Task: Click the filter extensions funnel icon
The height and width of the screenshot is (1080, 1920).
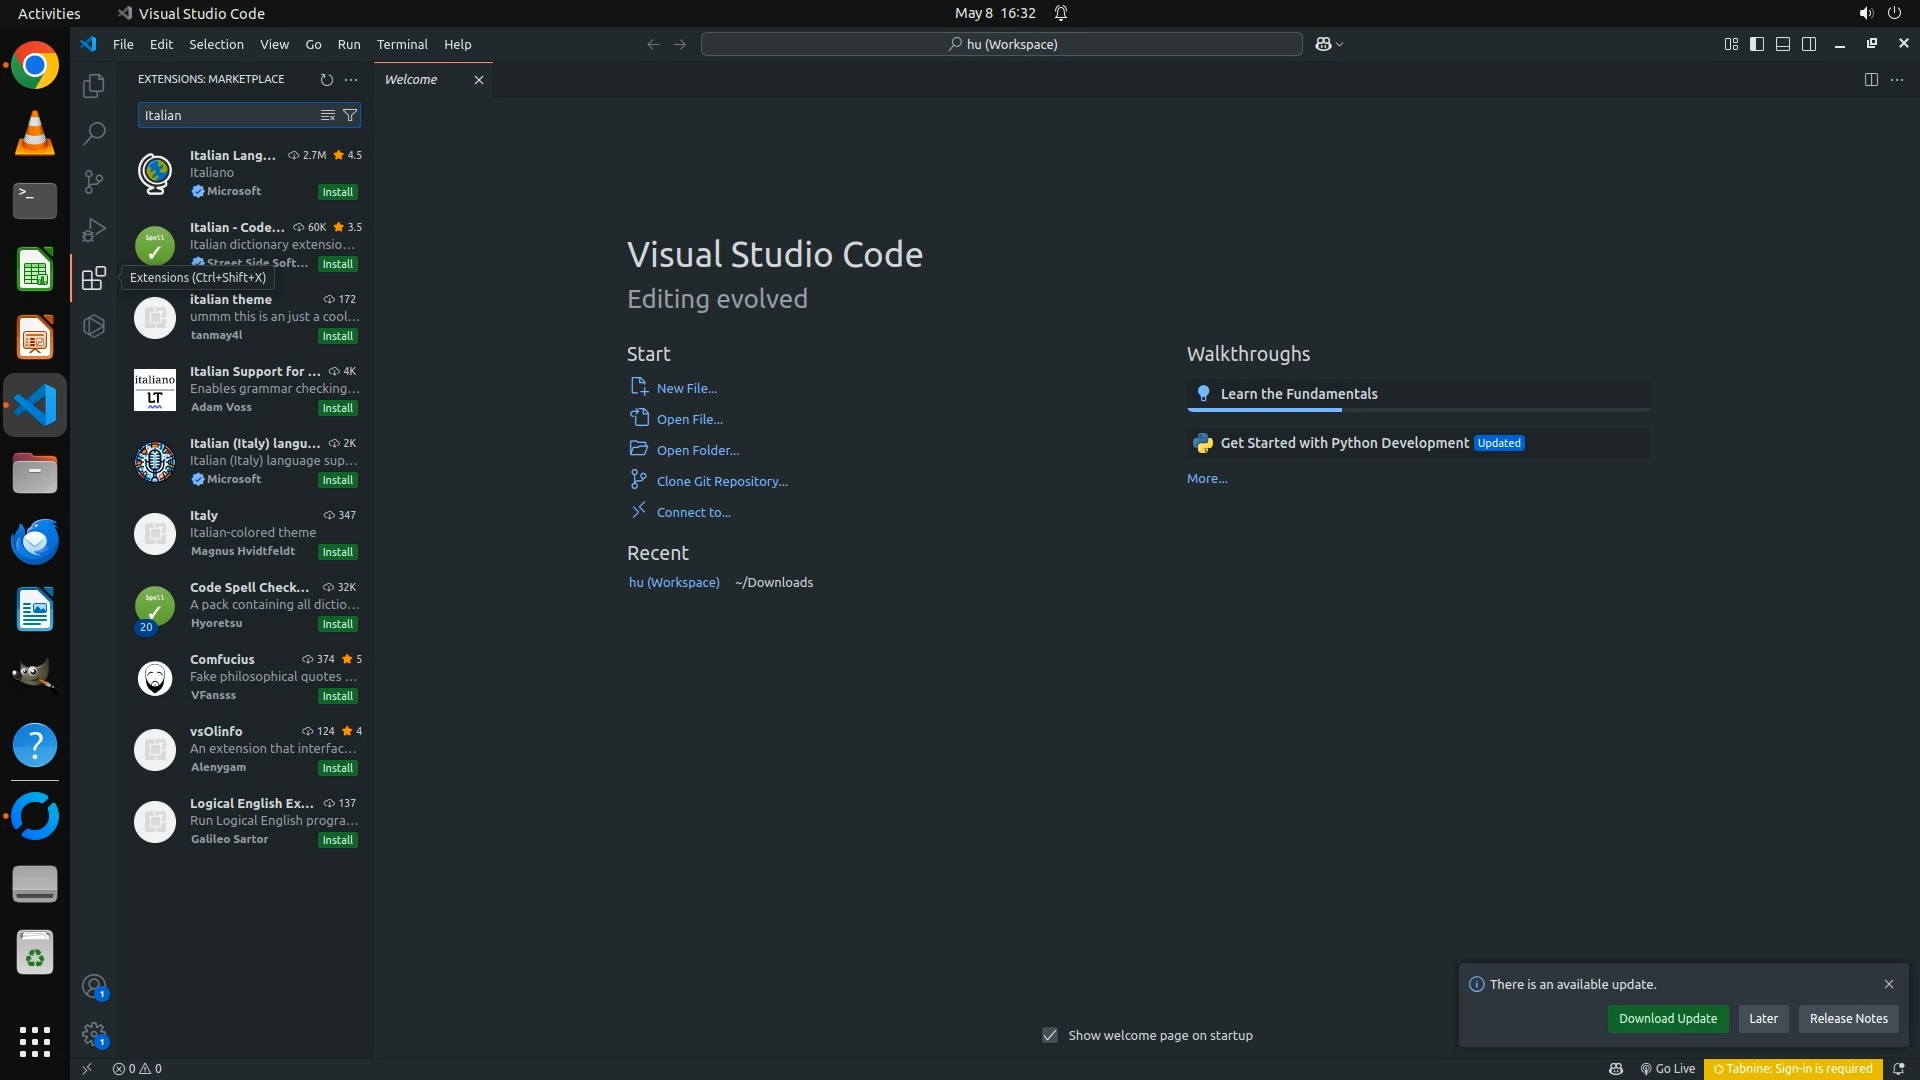Action: click(x=350, y=115)
